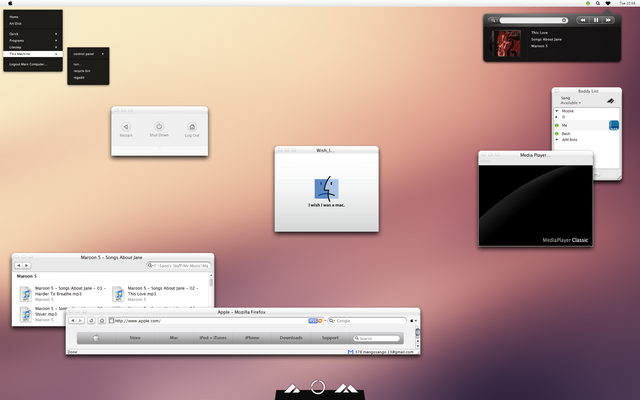Click the Finder face icon in Wish window
Image resolution: width=640 pixels, height=400 pixels.
(326, 188)
